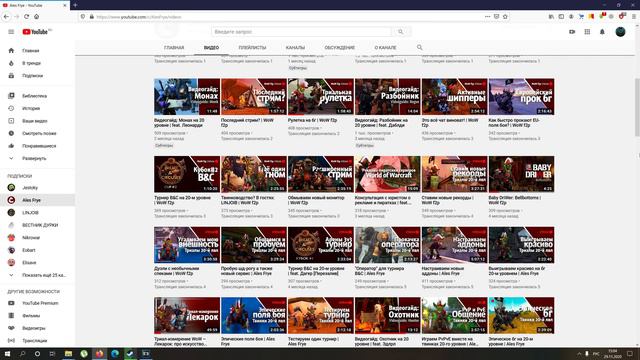Open the notifications bell

pyautogui.click(x=602, y=32)
